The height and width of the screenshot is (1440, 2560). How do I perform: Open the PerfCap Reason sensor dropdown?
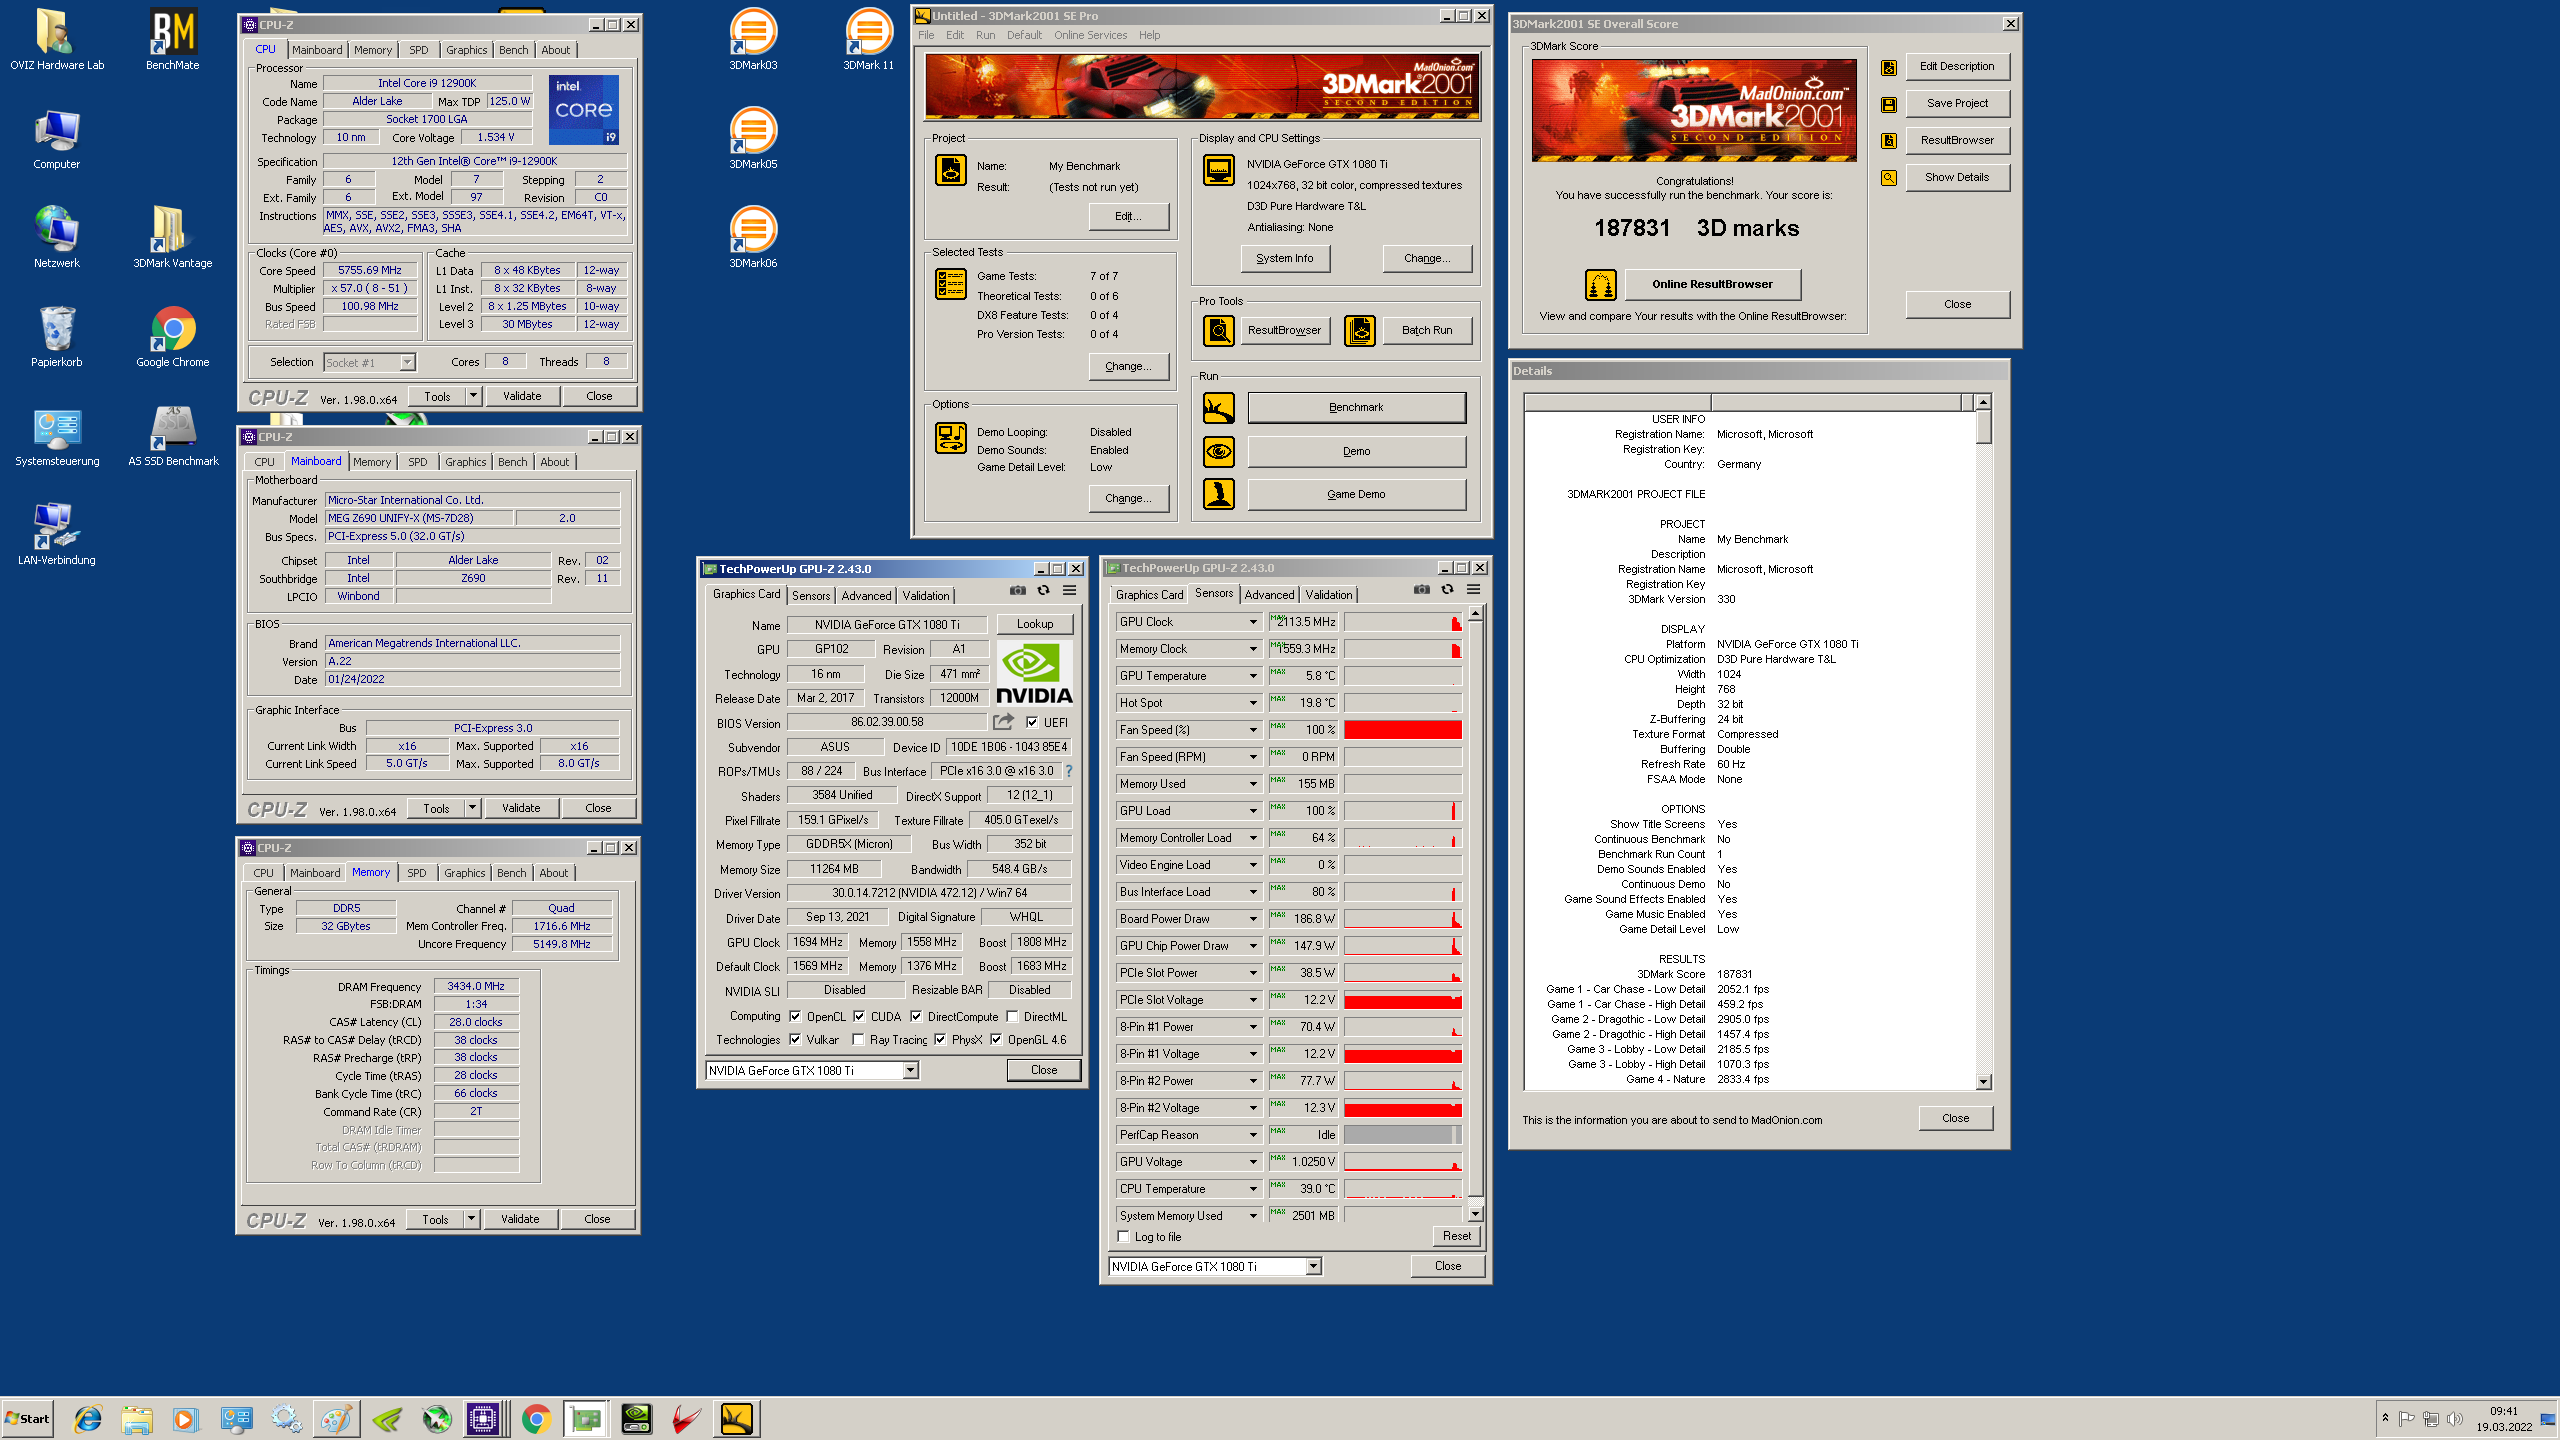click(1252, 1135)
